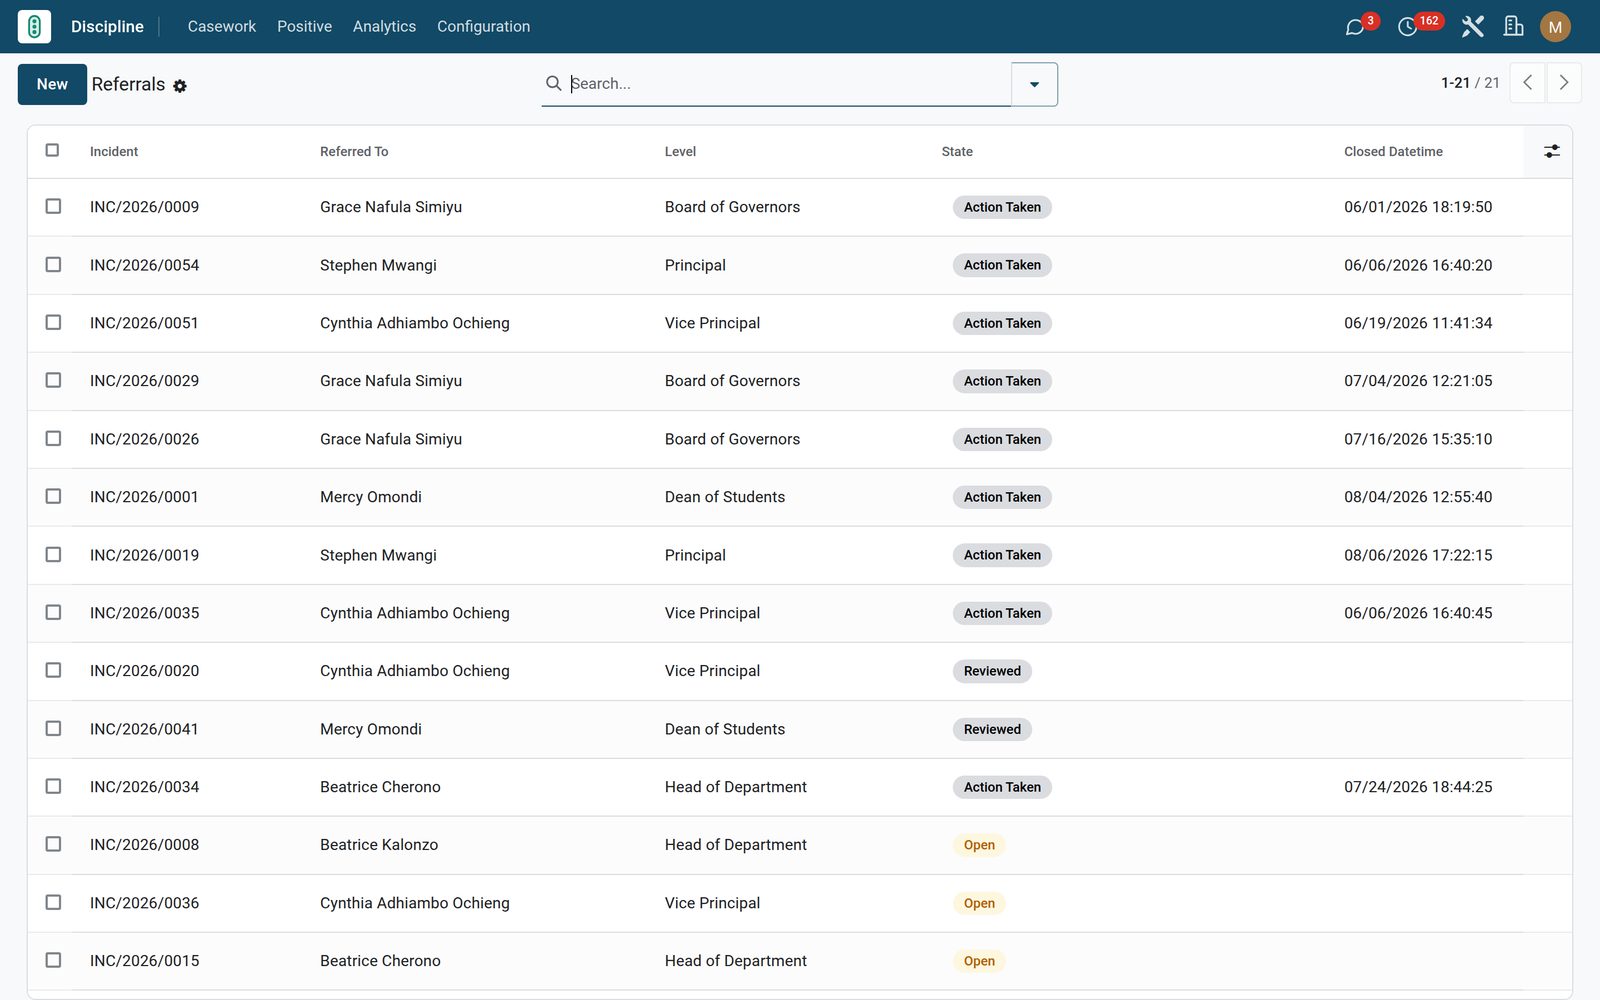
Task: Sort by Closed Datetime column header
Action: pos(1393,151)
